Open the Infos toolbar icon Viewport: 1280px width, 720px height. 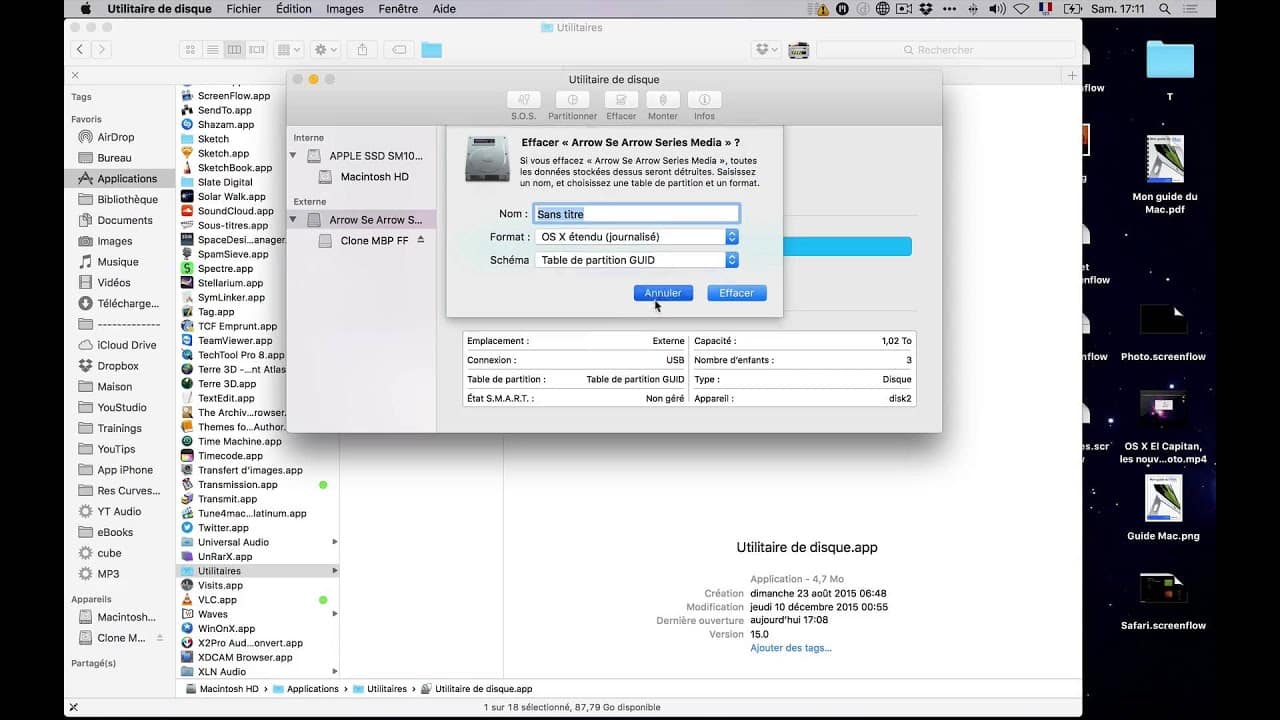click(x=704, y=100)
